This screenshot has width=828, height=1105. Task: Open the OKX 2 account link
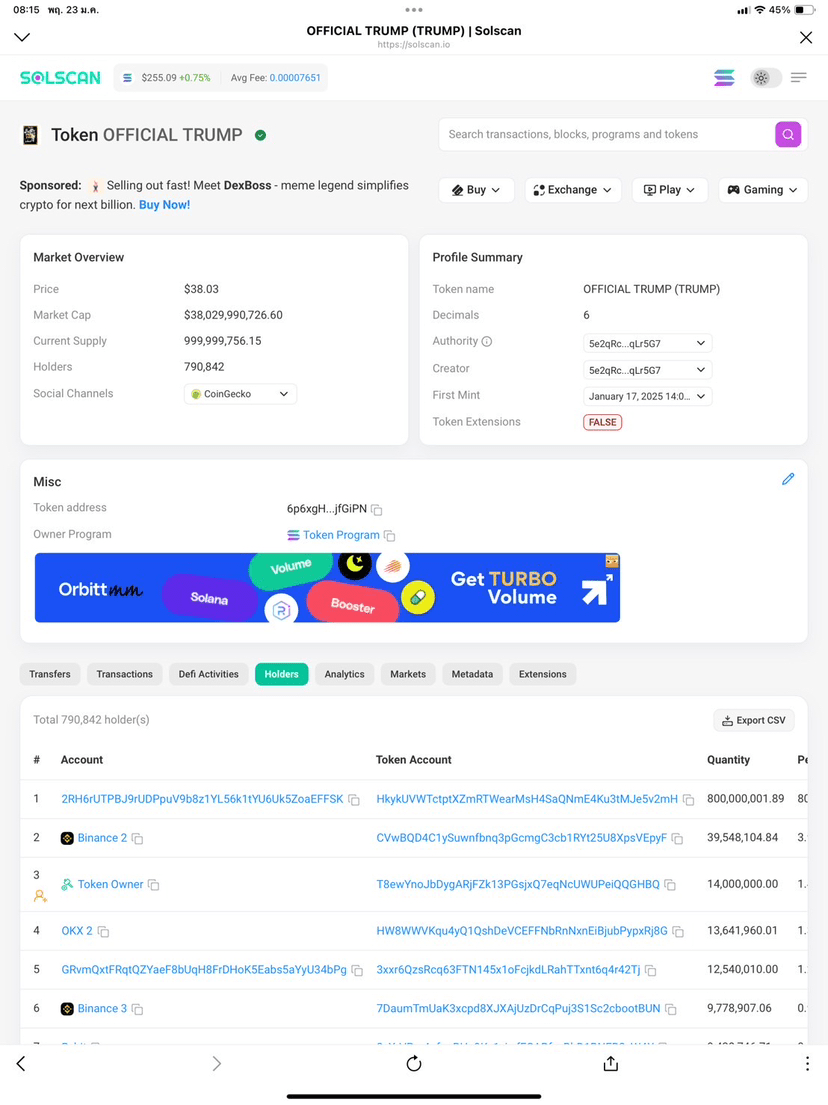[x=77, y=931]
